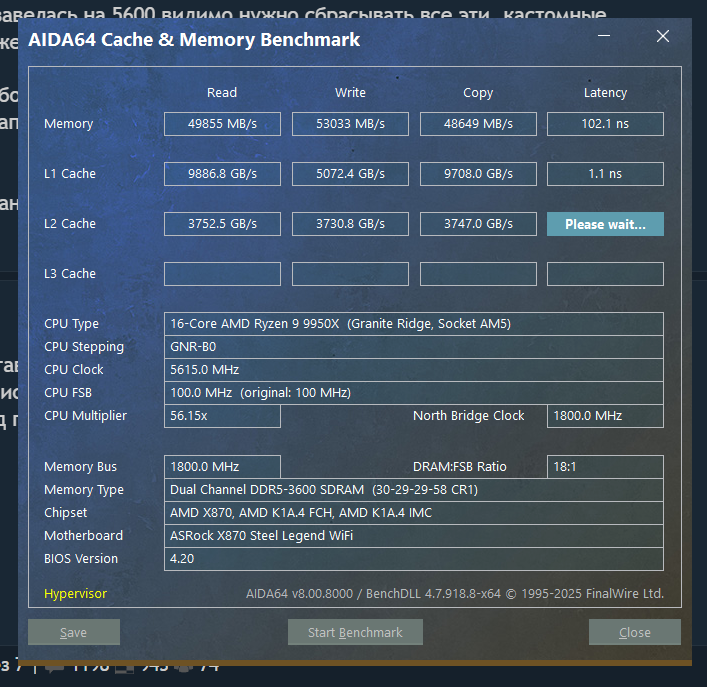Select the Memory Copy value 48649 MB/s
Screen dimensions: 707x687
478,124
